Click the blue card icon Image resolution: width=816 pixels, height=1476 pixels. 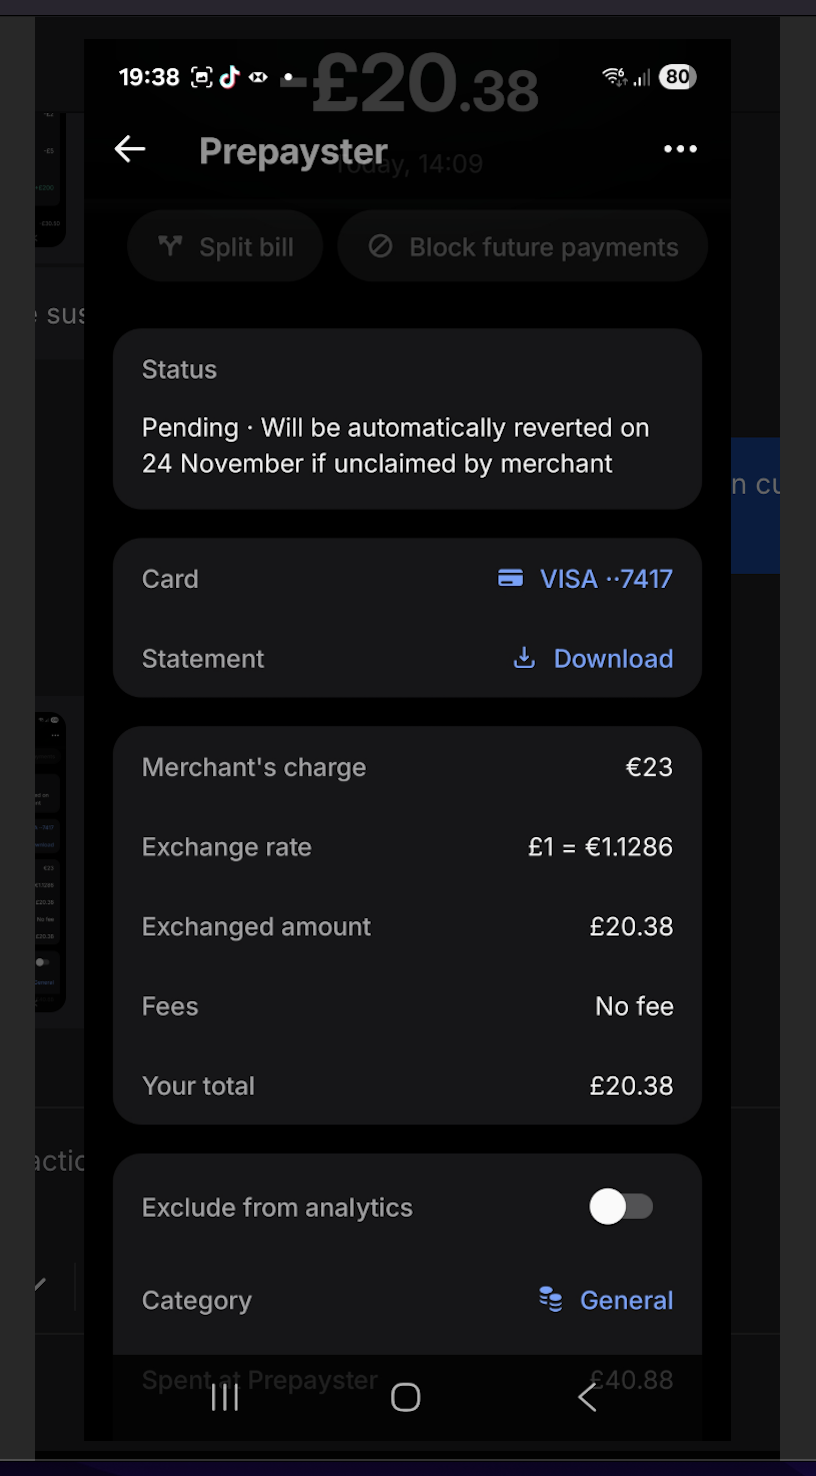510,578
